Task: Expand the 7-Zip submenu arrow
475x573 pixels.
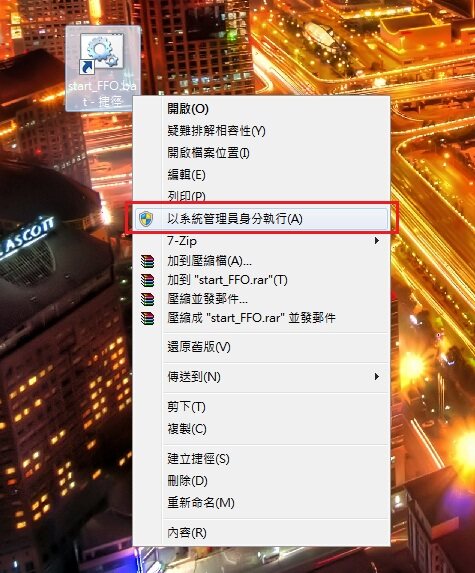Action: 376,240
